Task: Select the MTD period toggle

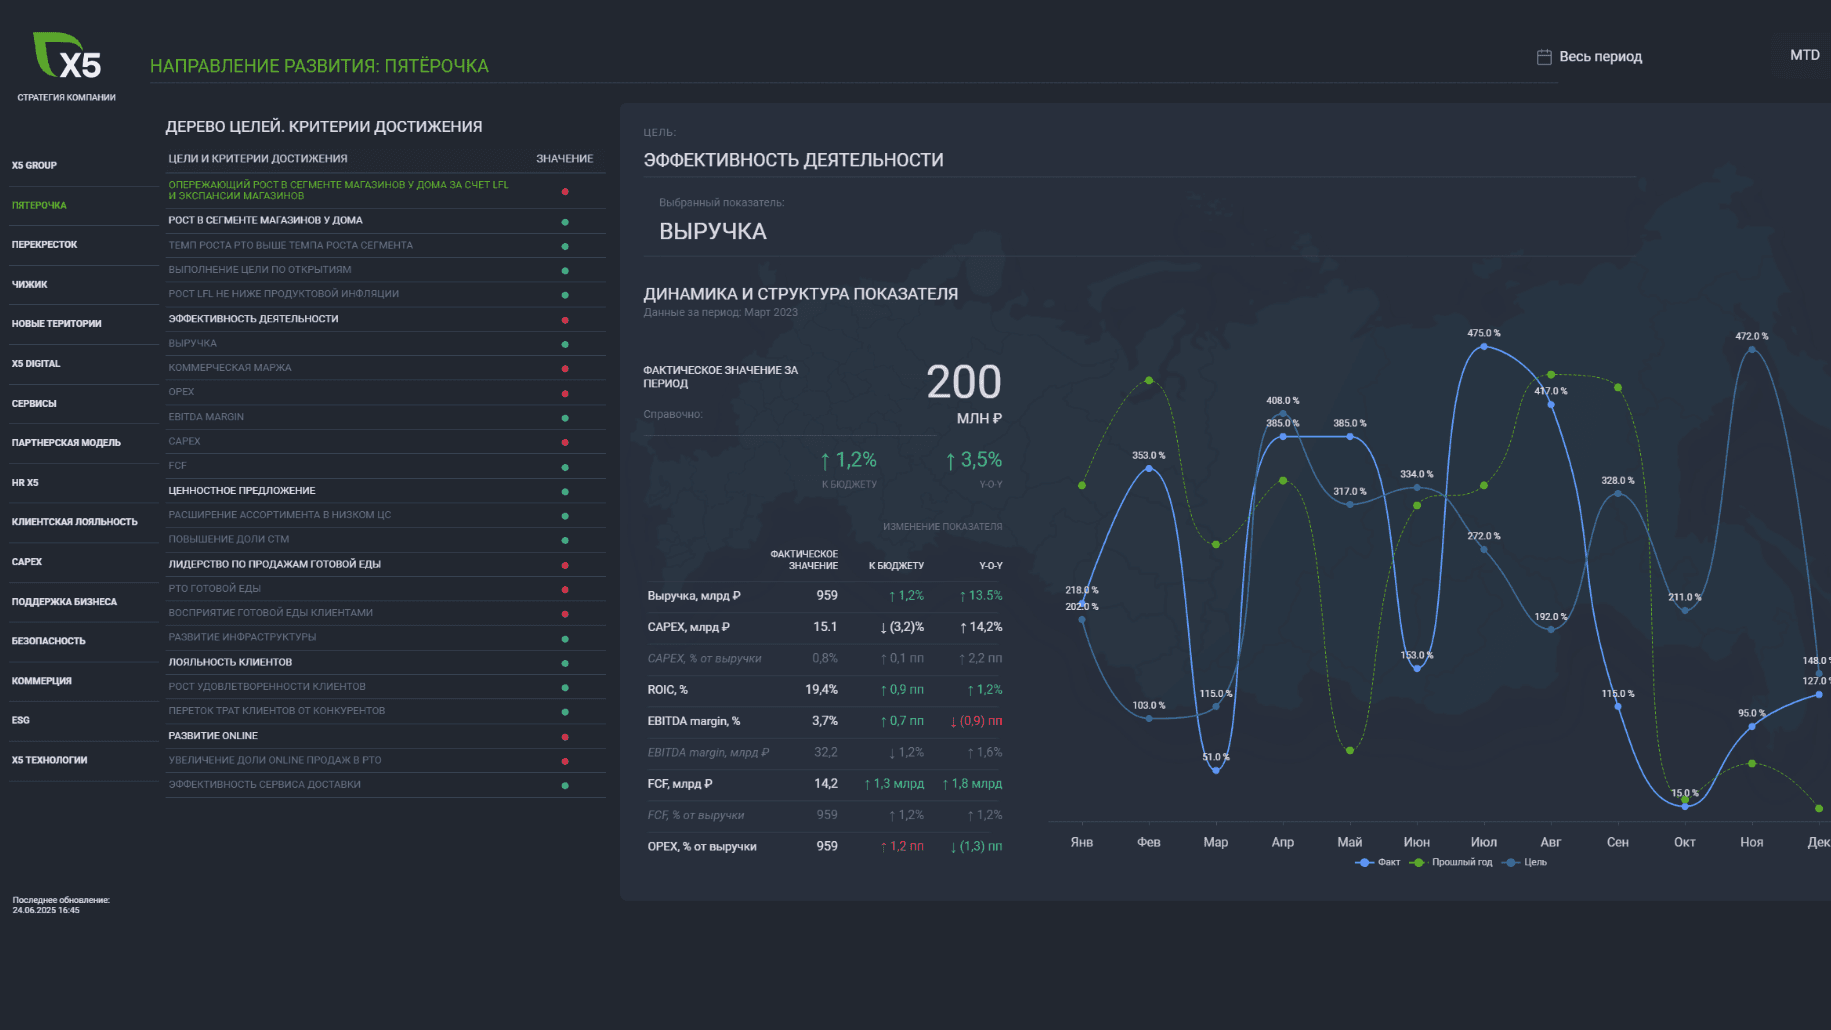Action: point(1804,55)
